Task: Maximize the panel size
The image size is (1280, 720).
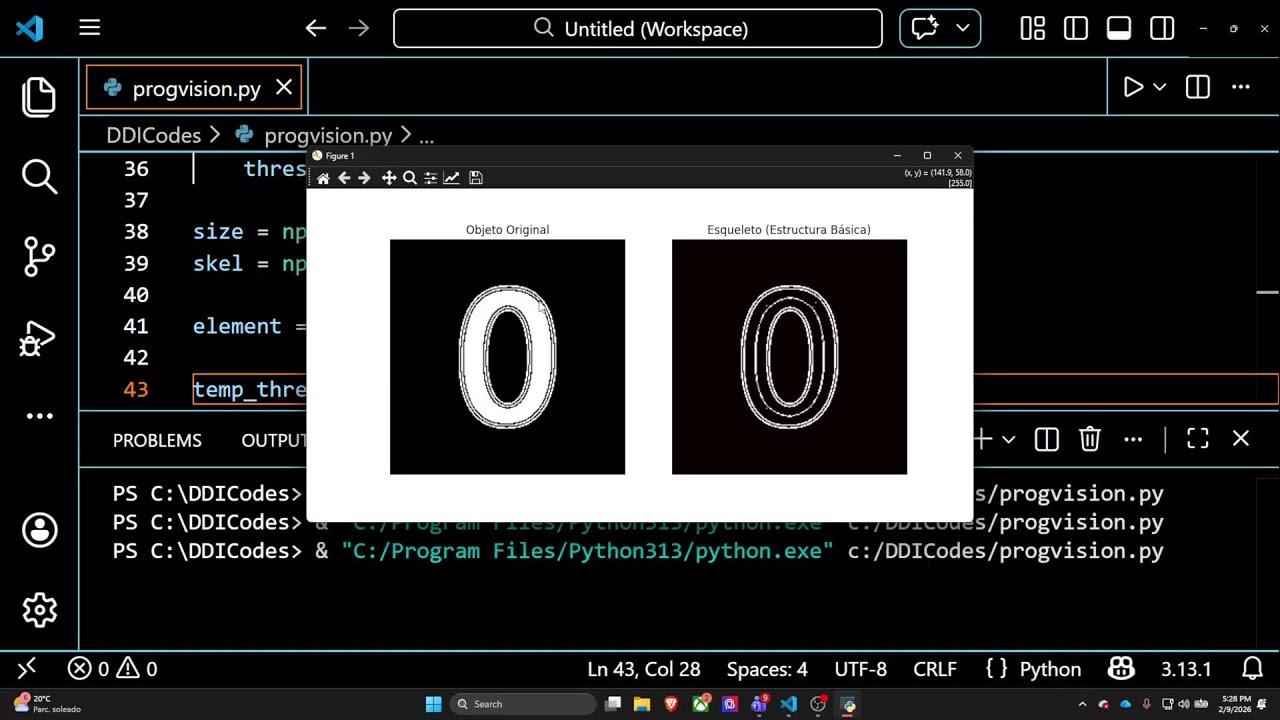Action: pyautogui.click(x=1198, y=439)
